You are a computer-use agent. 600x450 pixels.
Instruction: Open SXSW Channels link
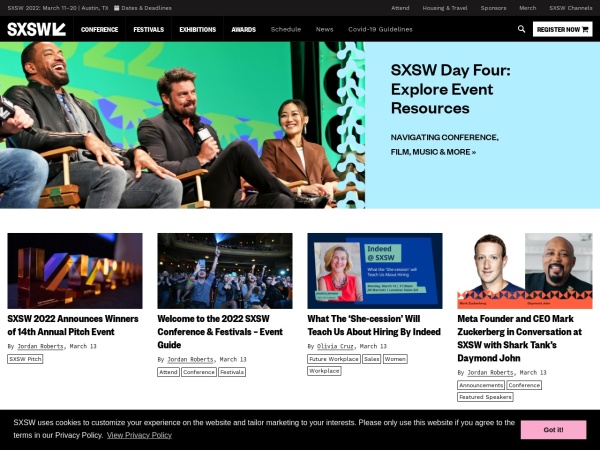571,8
